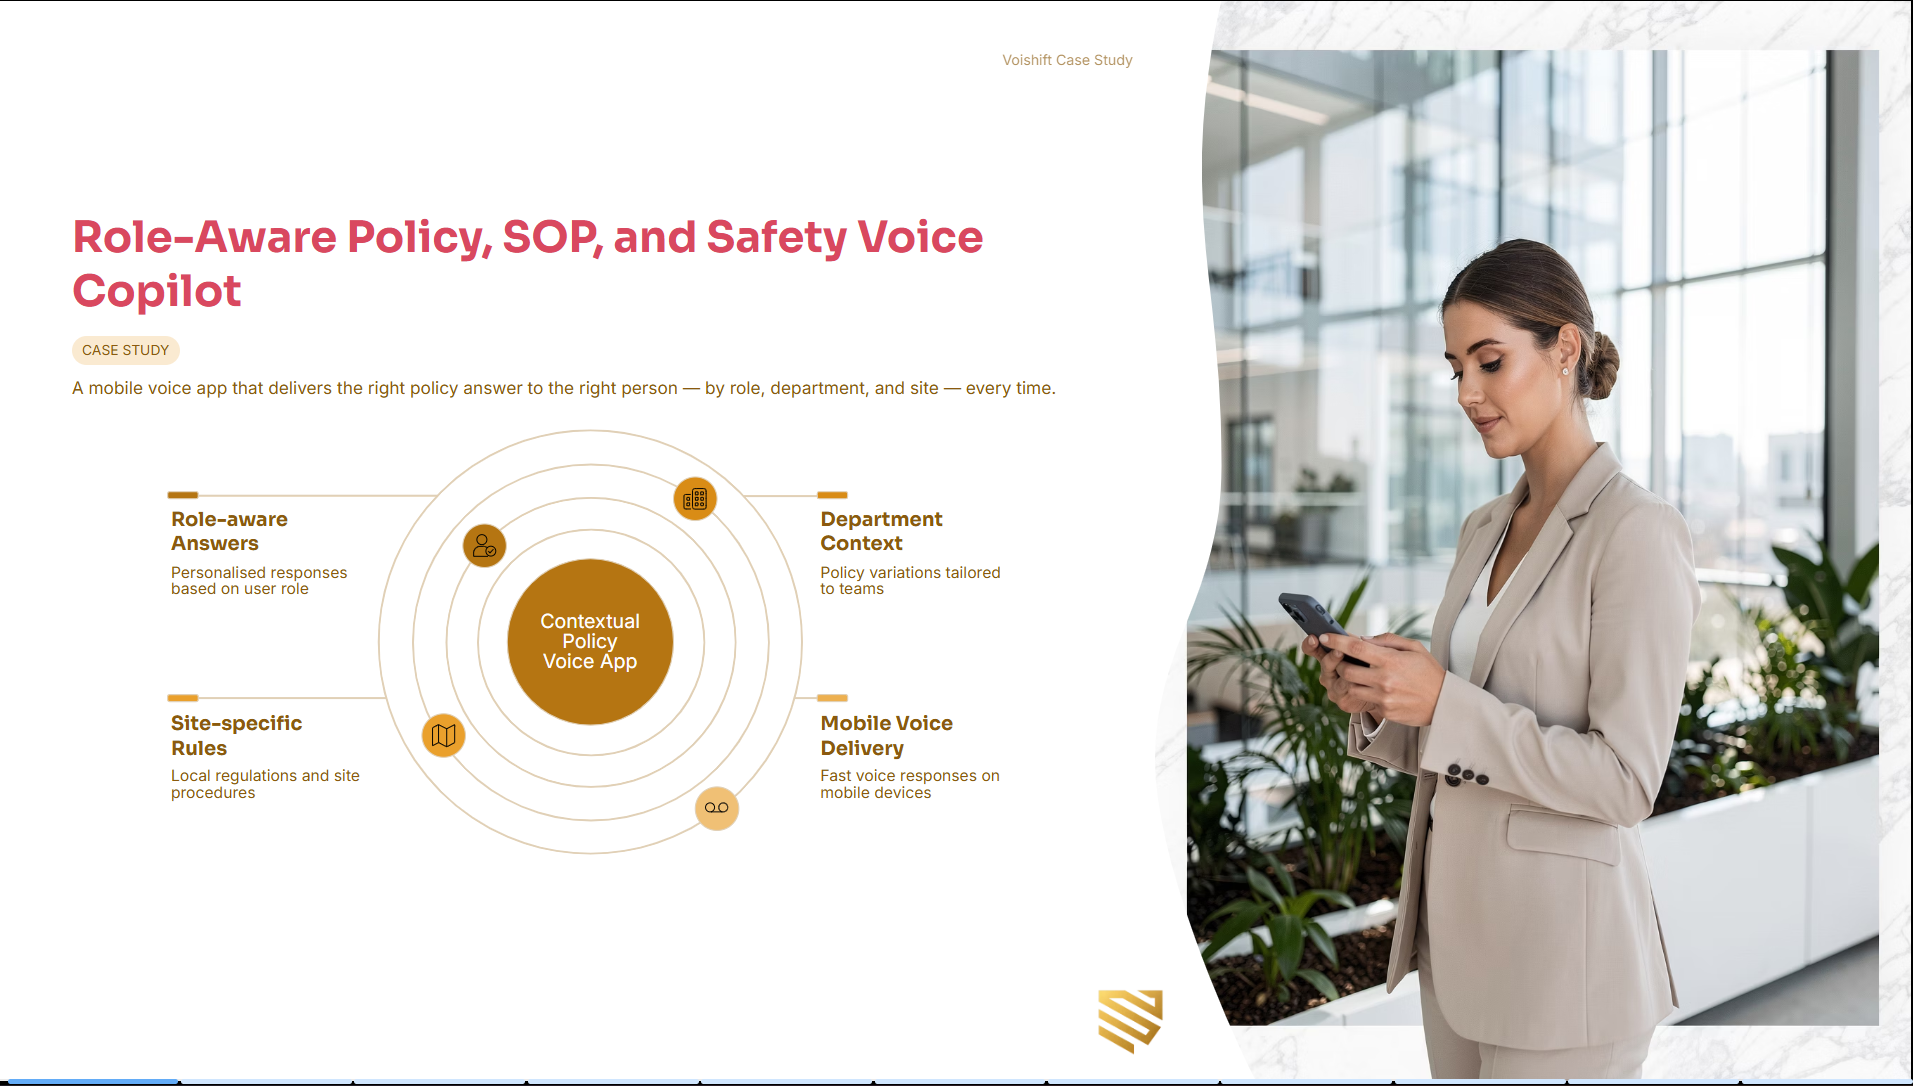Click the voicemail icon near Mobile Voice Delivery
This screenshot has width=1913, height=1086.
click(717, 808)
